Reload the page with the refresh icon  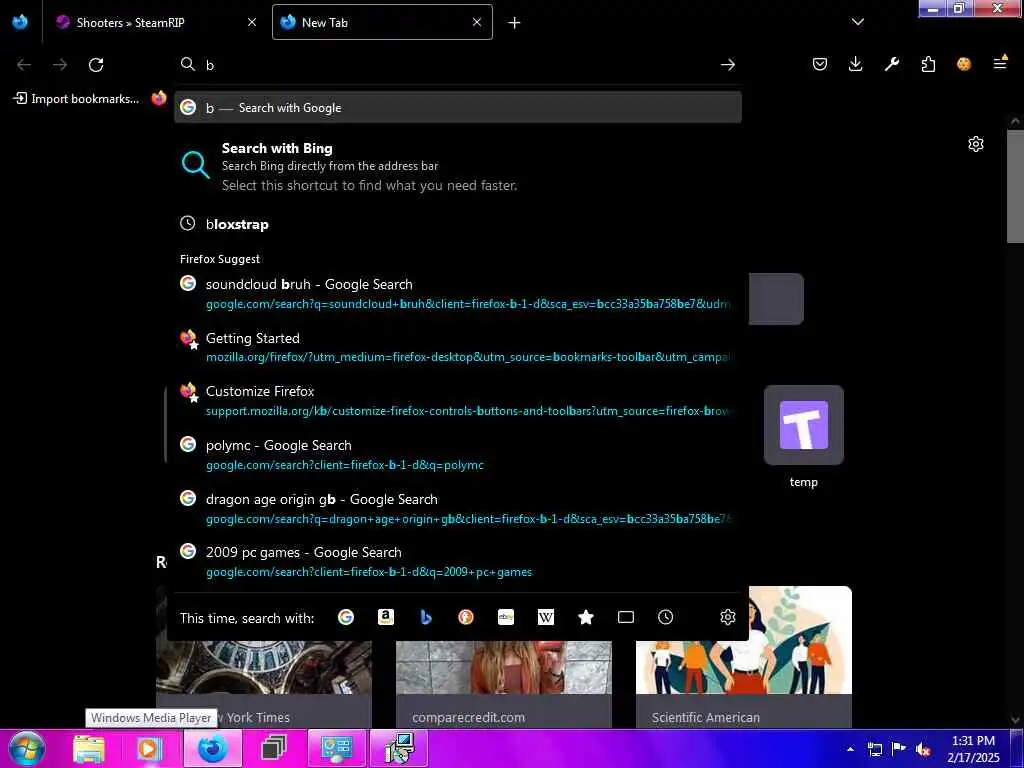(96, 65)
